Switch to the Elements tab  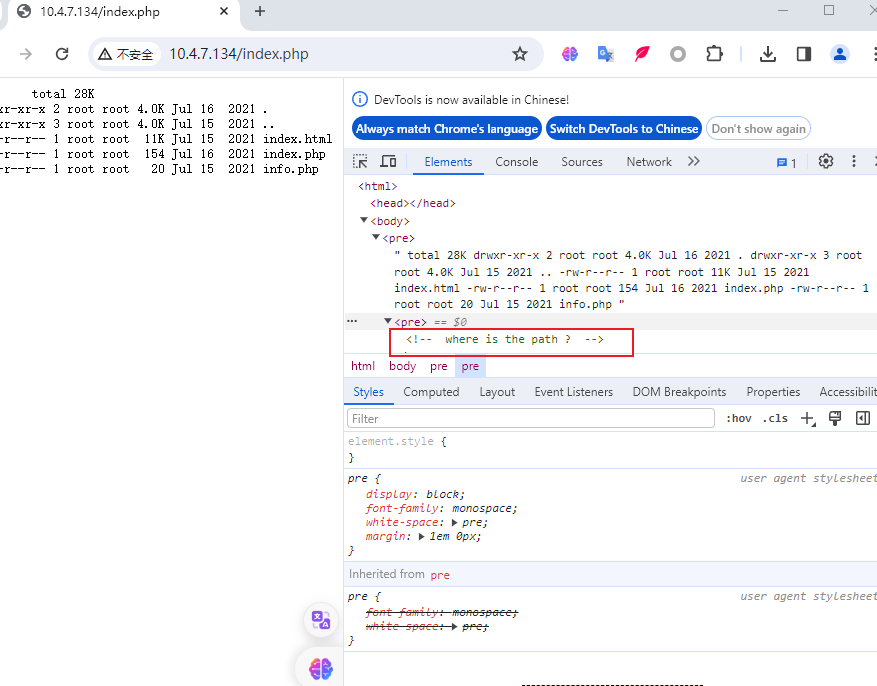click(448, 162)
